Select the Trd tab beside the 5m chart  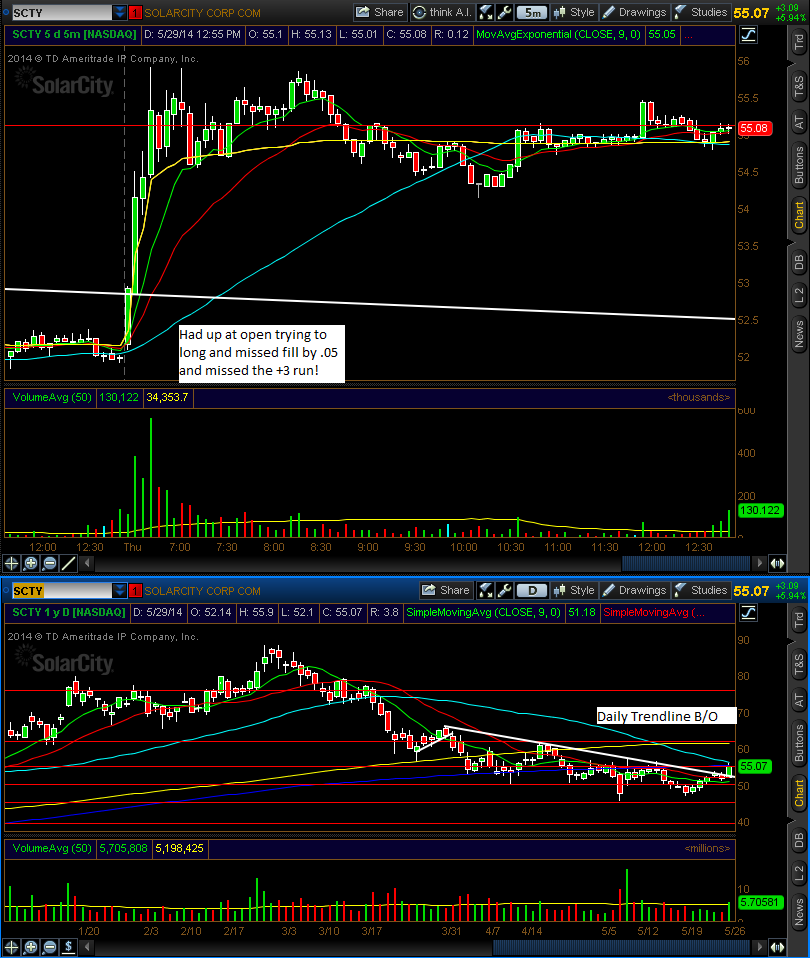(x=799, y=42)
